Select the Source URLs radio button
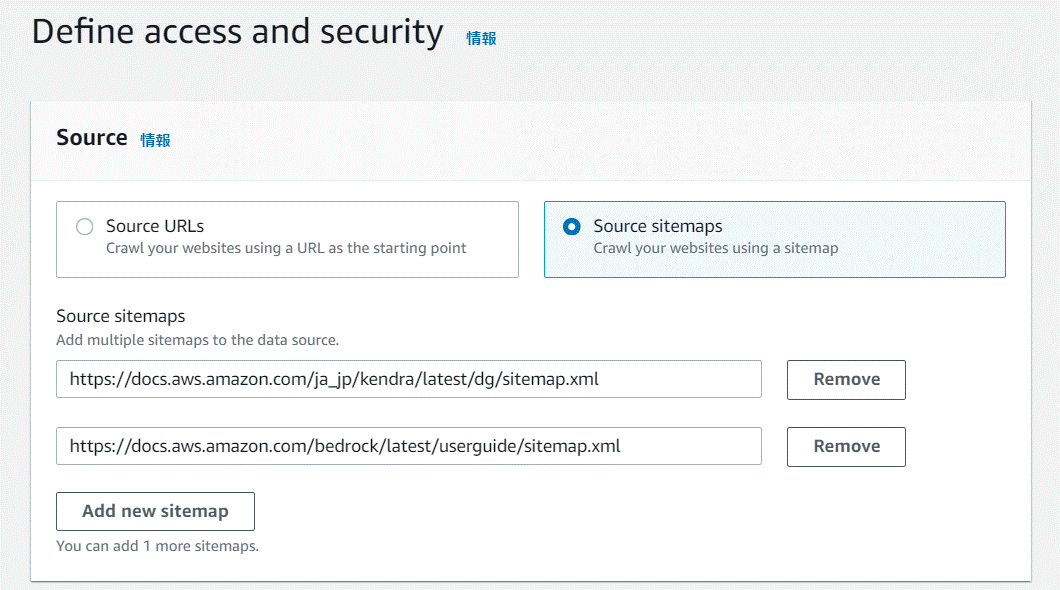This screenshot has width=1060, height=590. pyautogui.click(x=85, y=227)
